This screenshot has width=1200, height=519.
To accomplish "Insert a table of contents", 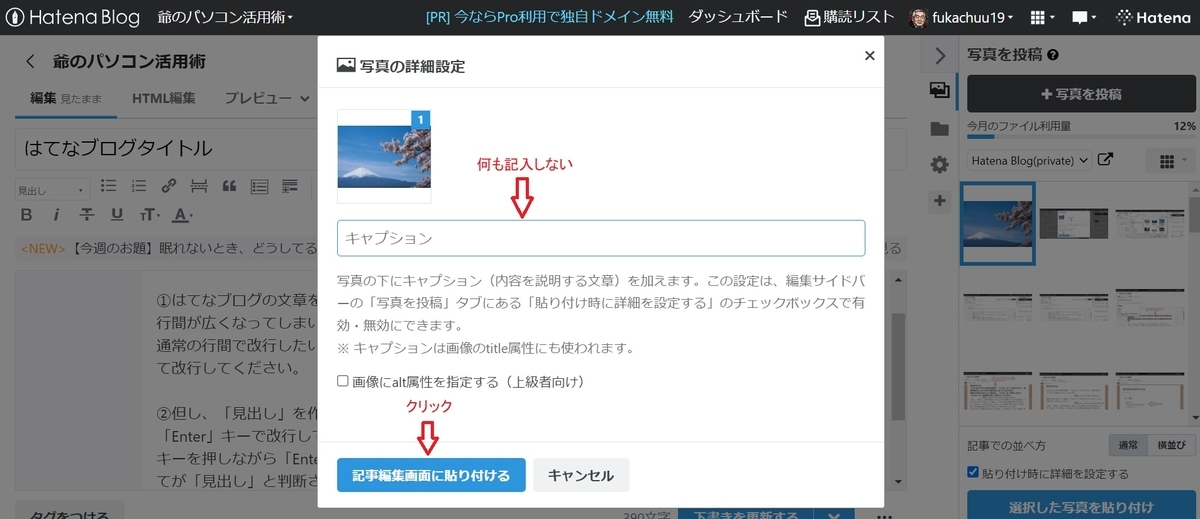I will (259, 186).
